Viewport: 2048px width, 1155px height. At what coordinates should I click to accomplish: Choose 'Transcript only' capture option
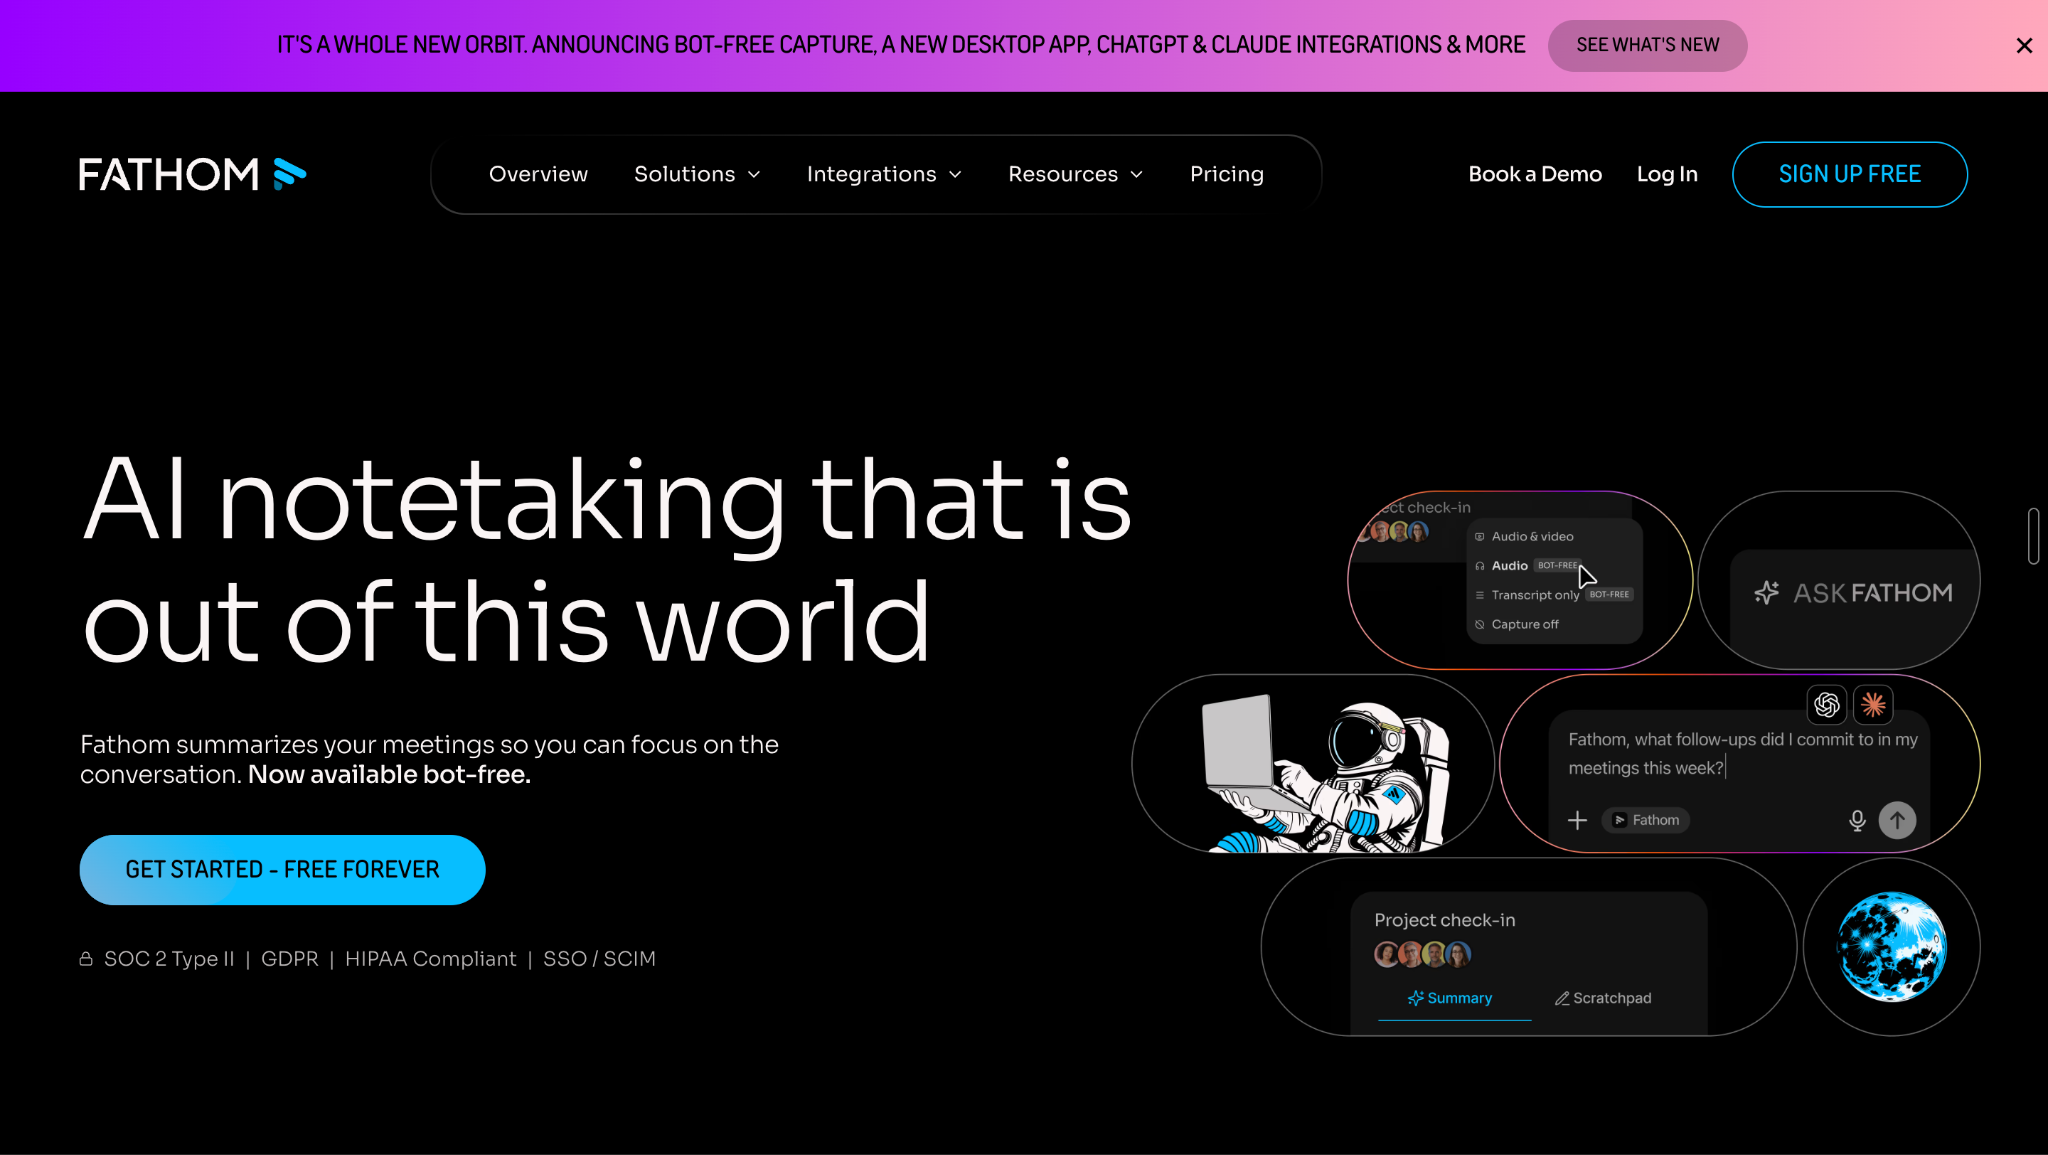pyautogui.click(x=1553, y=595)
